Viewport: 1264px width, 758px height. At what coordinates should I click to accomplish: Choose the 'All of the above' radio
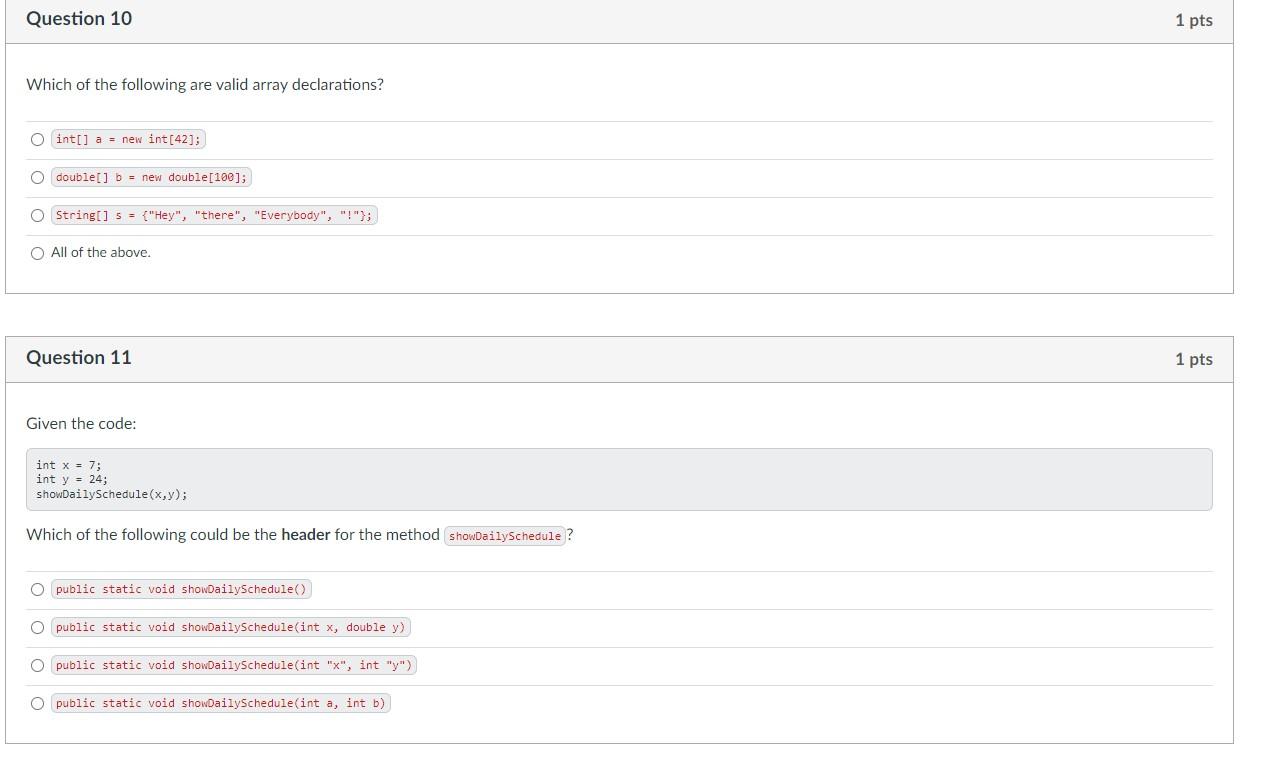37,253
